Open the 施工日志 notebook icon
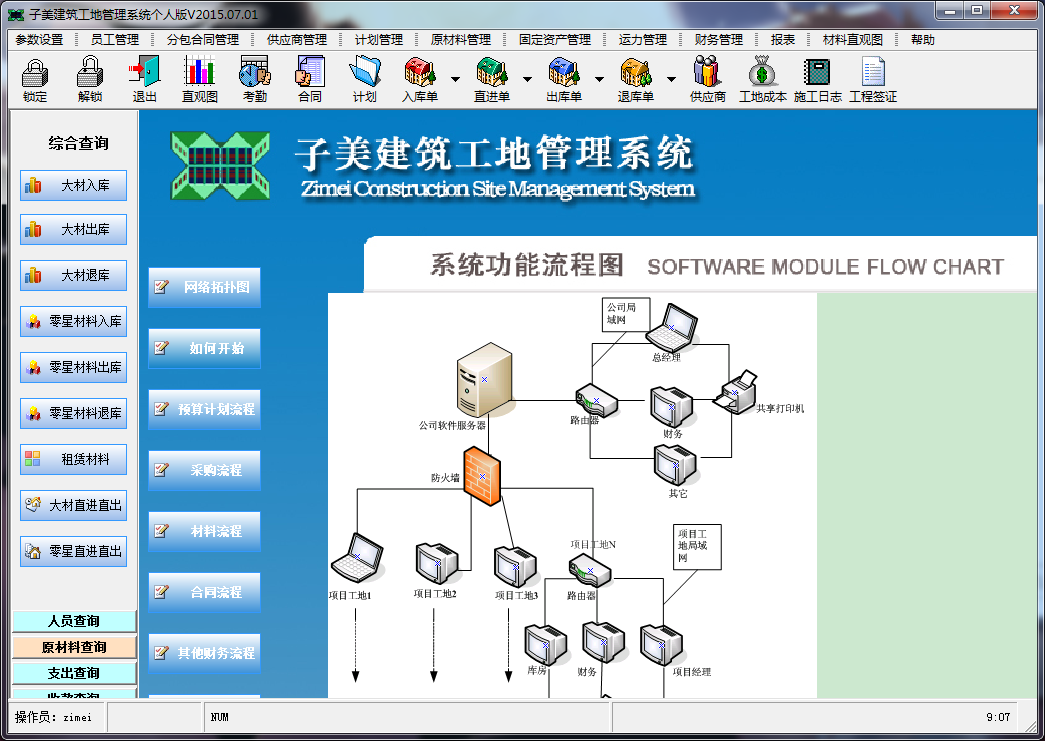The width and height of the screenshot is (1045, 741). (817, 79)
